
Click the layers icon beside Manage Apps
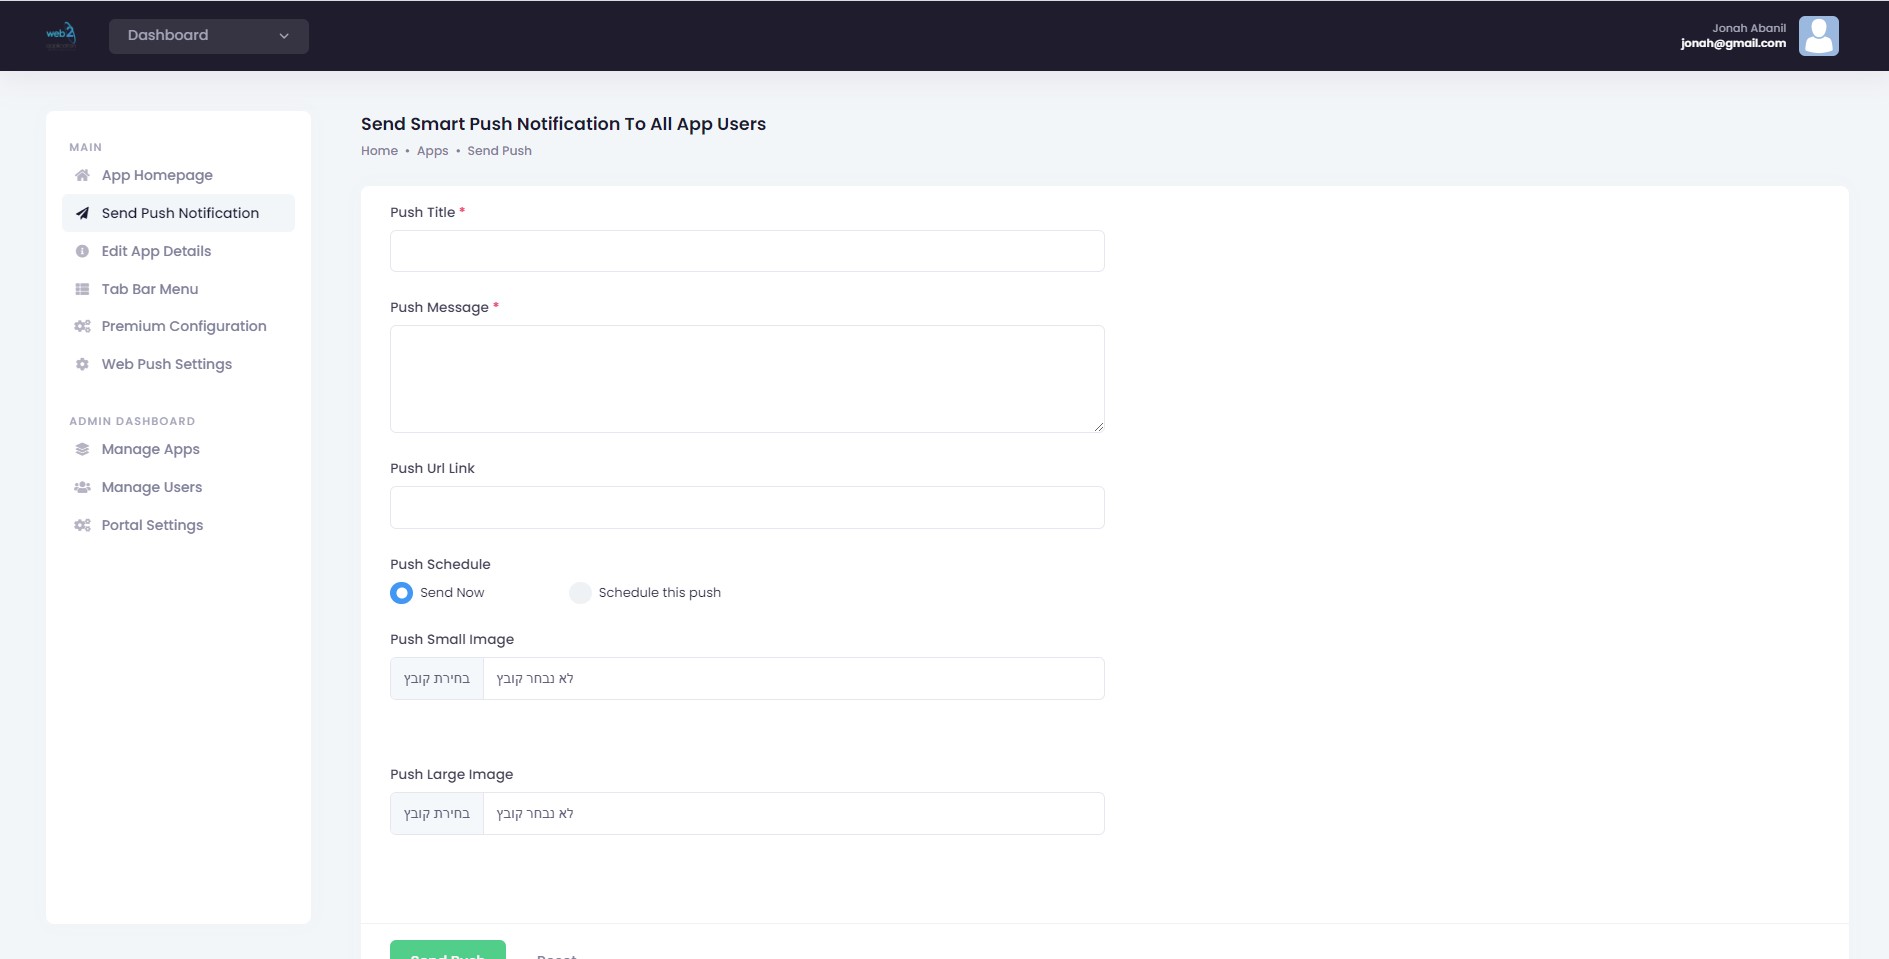pos(82,449)
